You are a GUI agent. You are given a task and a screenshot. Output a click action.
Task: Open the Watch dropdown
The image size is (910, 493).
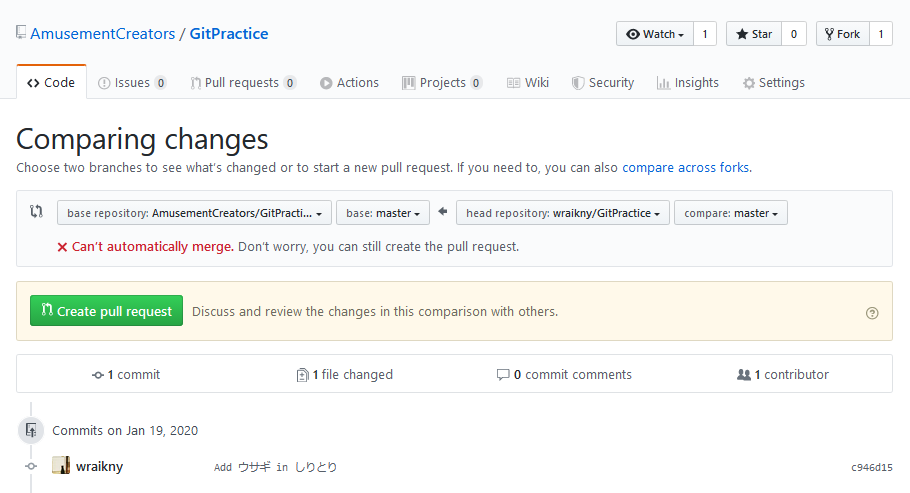pyautogui.click(x=655, y=34)
